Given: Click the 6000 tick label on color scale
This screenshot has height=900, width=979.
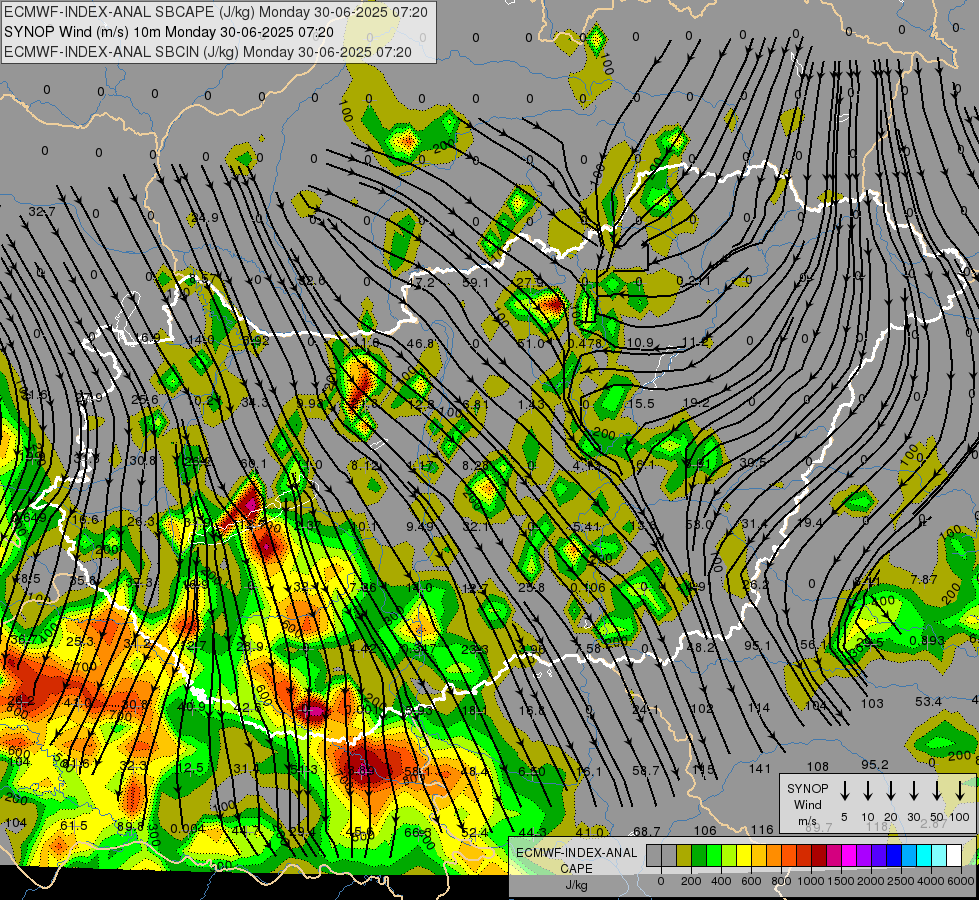Looking at the screenshot, I should coord(962,881).
